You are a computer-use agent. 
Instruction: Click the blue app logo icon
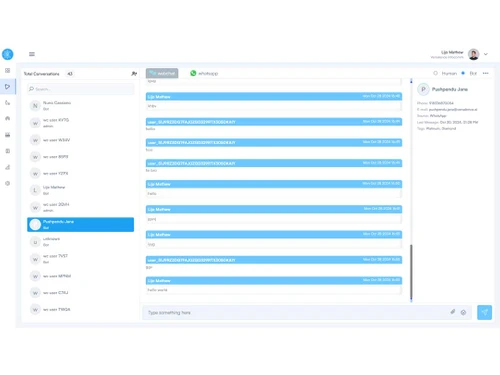pos(7,54)
